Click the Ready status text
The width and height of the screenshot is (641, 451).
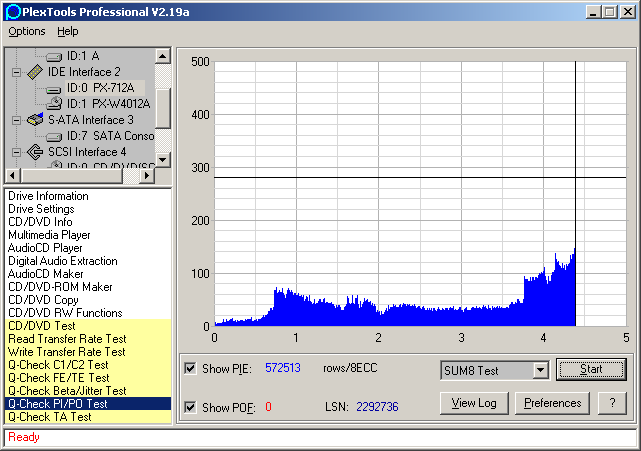point(24,437)
